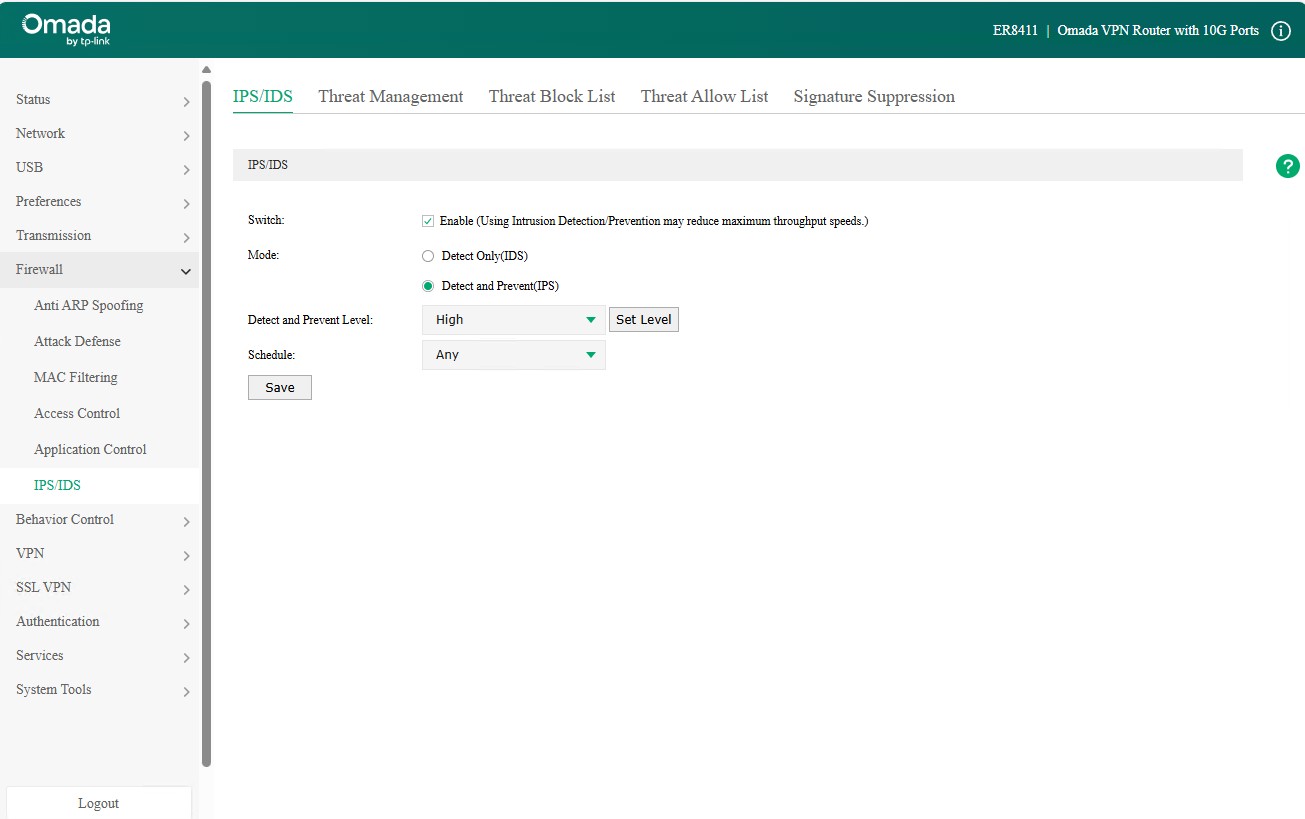This screenshot has width=1305, height=819.
Task: Select Detect Only(IDS) mode
Action: click(x=428, y=256)
